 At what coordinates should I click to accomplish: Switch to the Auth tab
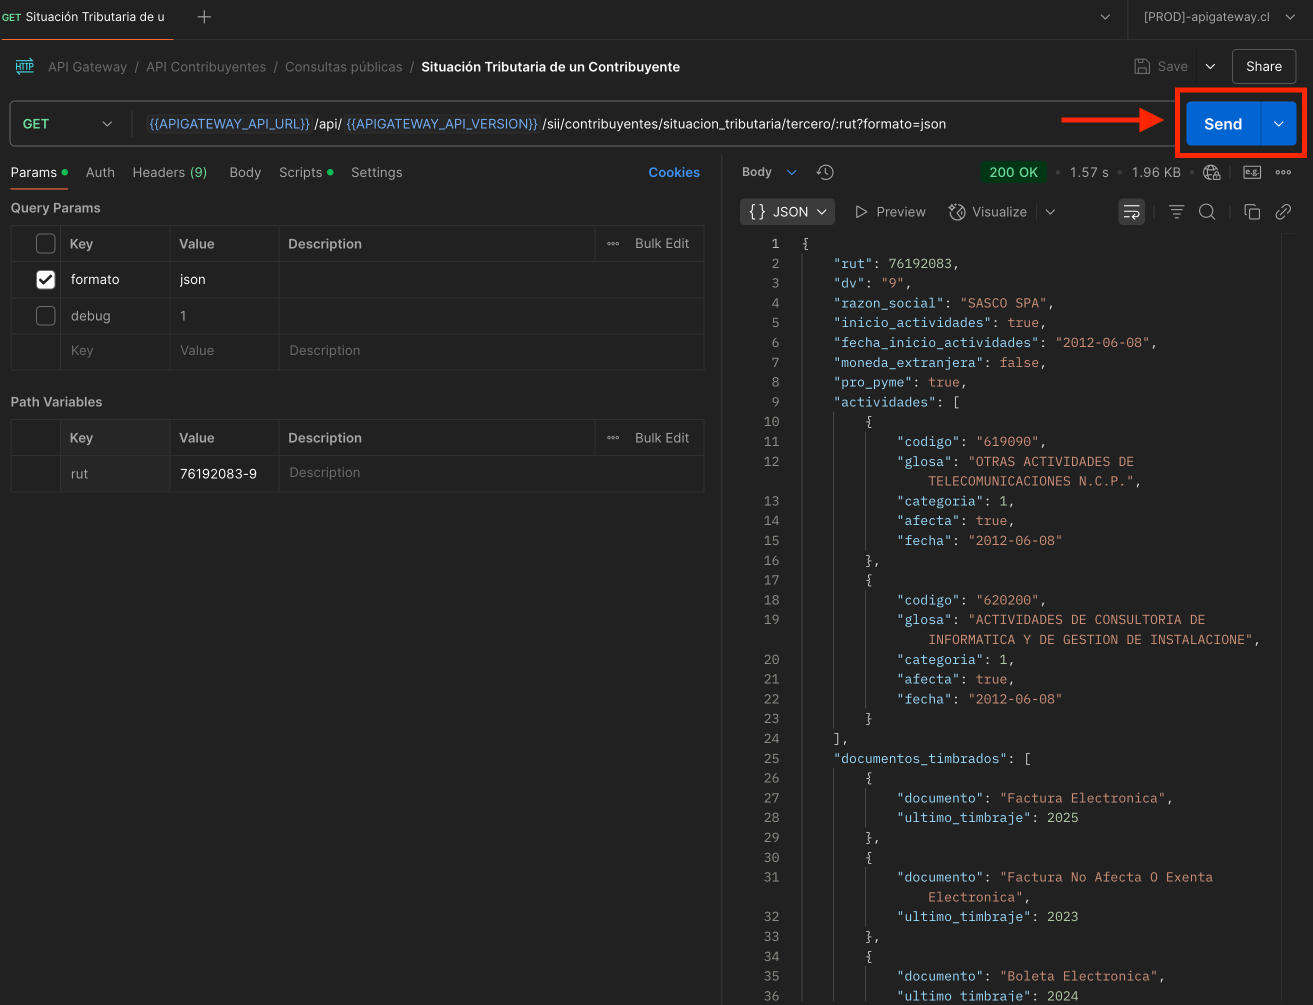pos(100,172)
